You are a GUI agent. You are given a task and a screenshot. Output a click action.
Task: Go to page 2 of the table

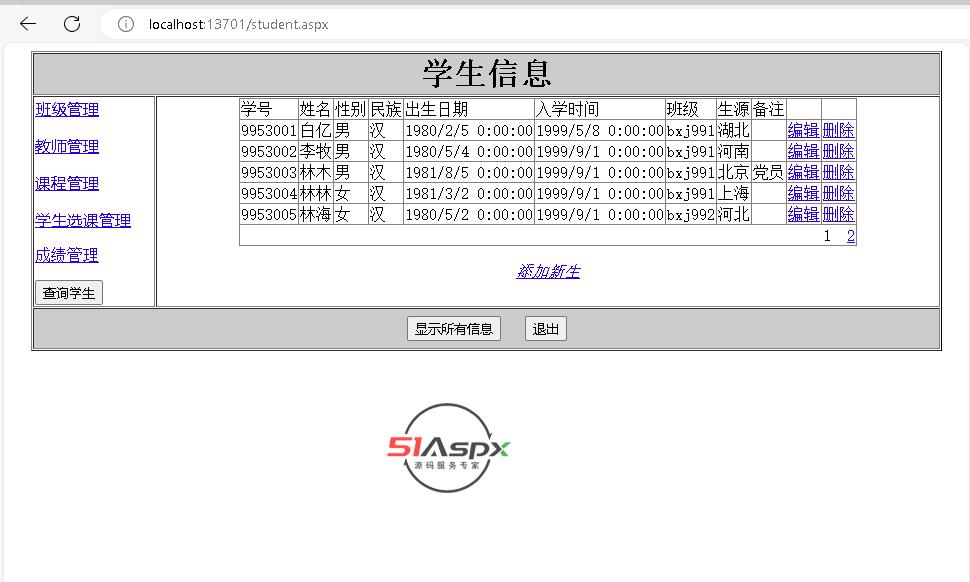coord(851,236)
